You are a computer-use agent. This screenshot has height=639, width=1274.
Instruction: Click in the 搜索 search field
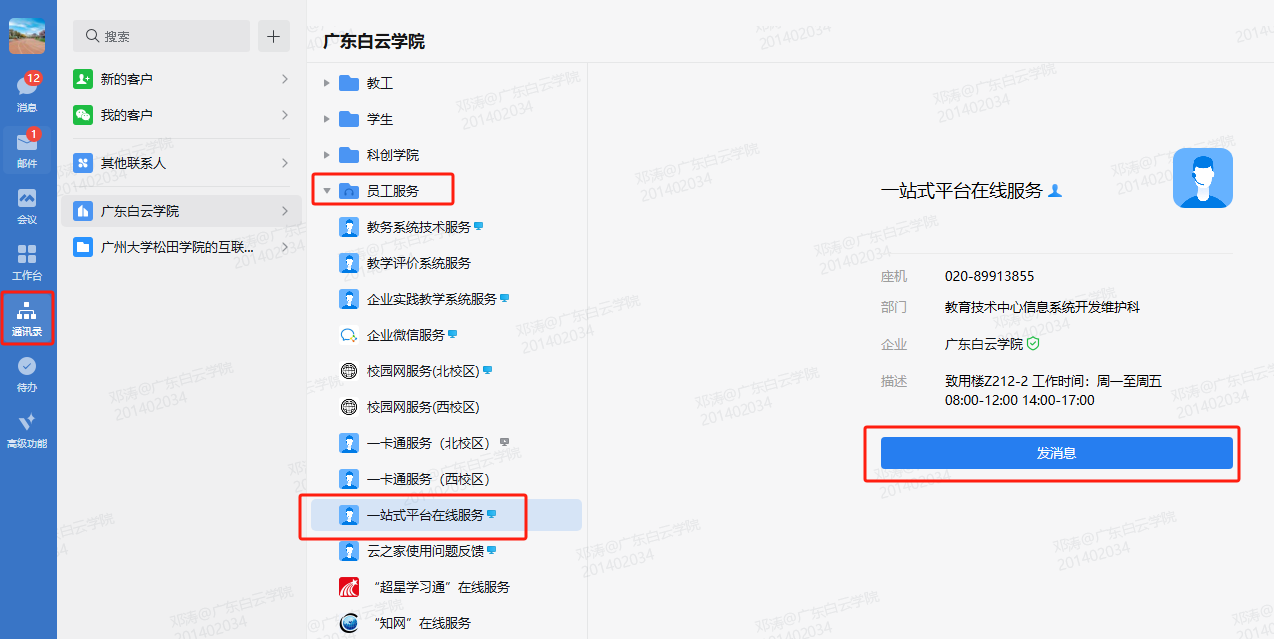(165, 36)
